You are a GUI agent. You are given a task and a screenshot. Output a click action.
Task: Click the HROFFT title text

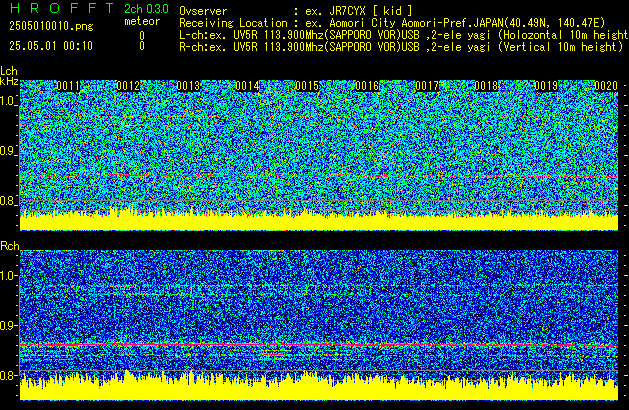62,8
